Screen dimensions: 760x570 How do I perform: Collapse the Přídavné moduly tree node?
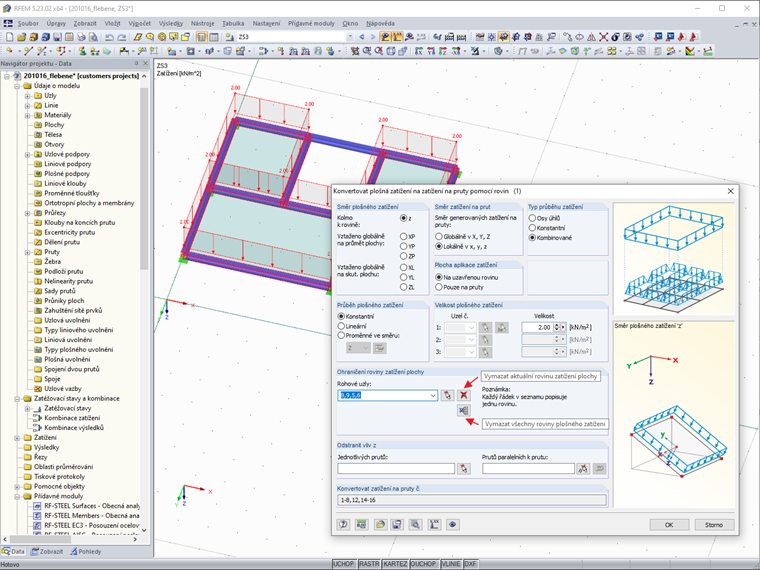click(x=17, y=496)
